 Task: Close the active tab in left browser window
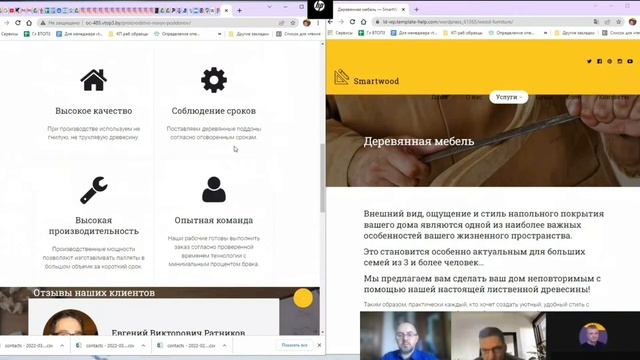pos(227,11)
